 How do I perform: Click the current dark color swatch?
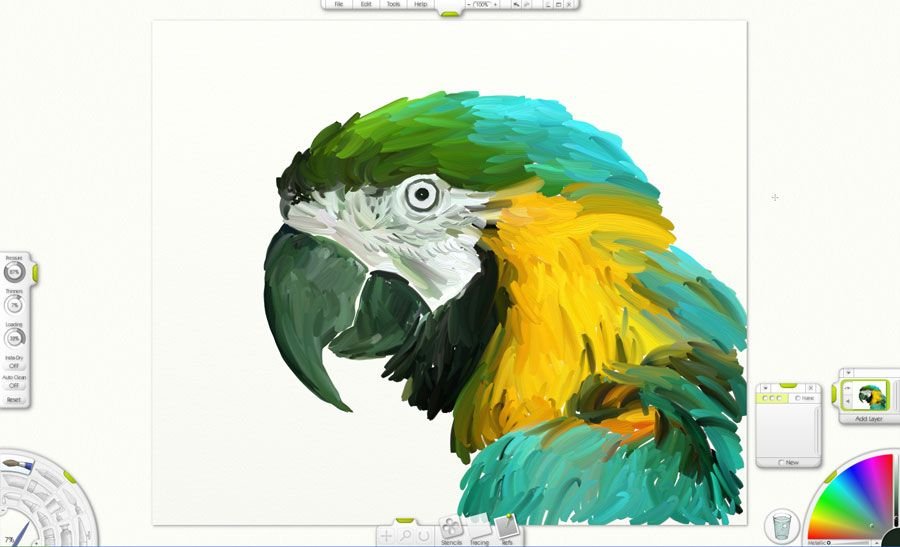[x=893, y=538]
